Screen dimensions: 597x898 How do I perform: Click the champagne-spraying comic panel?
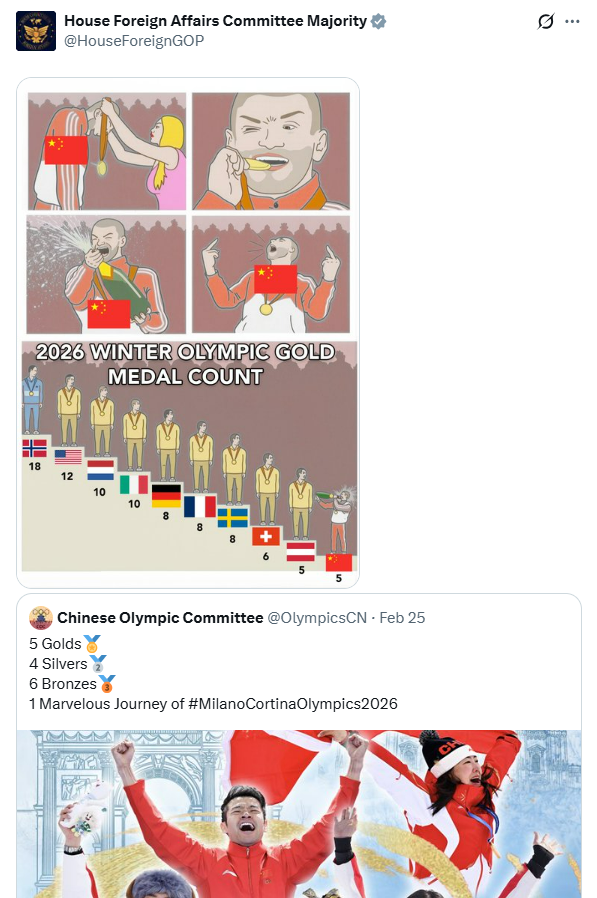coord(107,274)
